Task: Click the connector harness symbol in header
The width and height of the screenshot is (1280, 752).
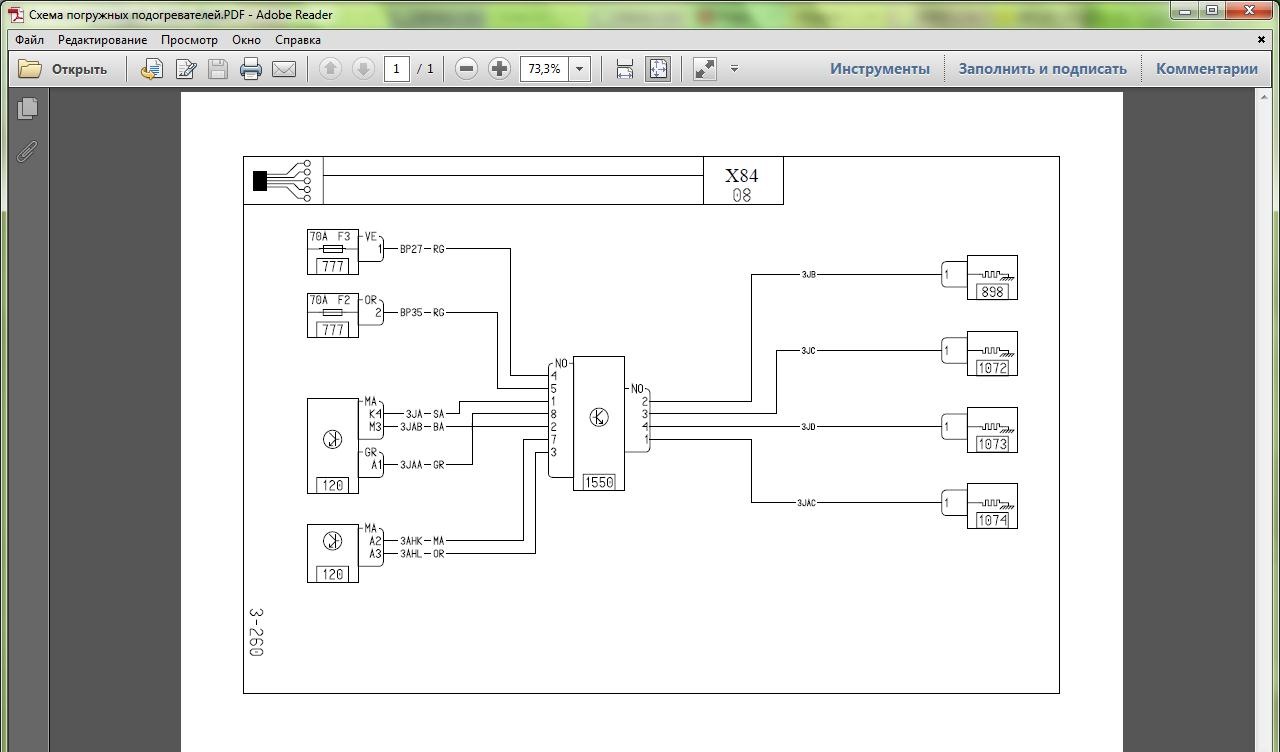Action: pyautogui.click(x=282, y=180)
